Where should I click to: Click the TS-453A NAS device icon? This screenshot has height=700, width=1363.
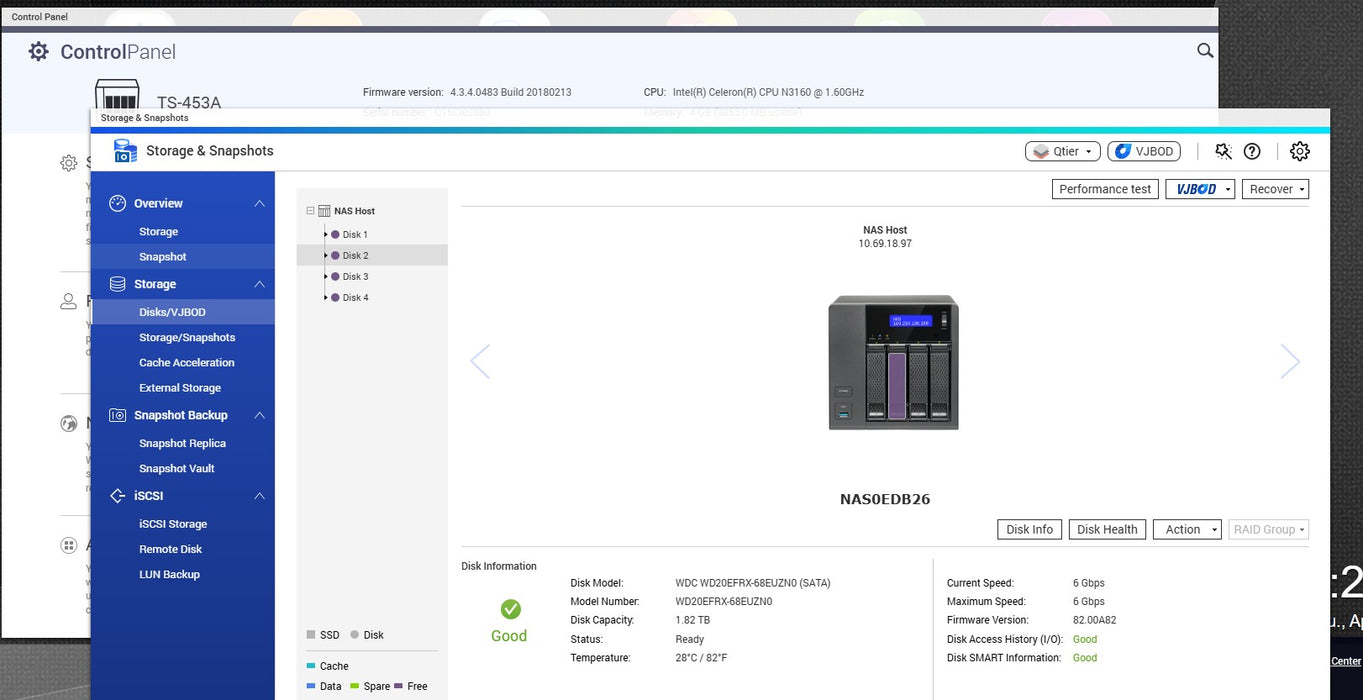point(117,94)
